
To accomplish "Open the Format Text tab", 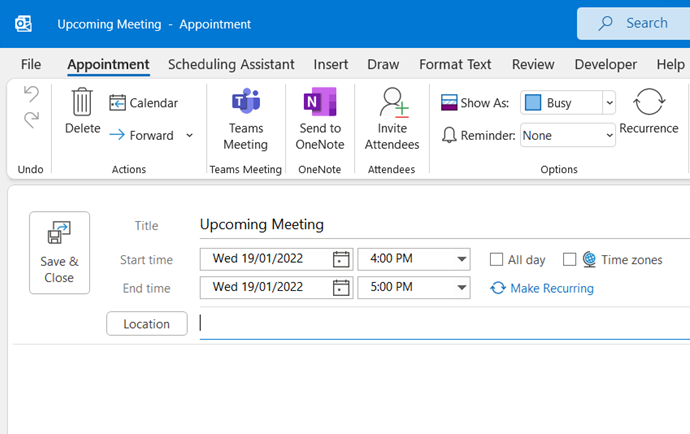I will [455, 64].
